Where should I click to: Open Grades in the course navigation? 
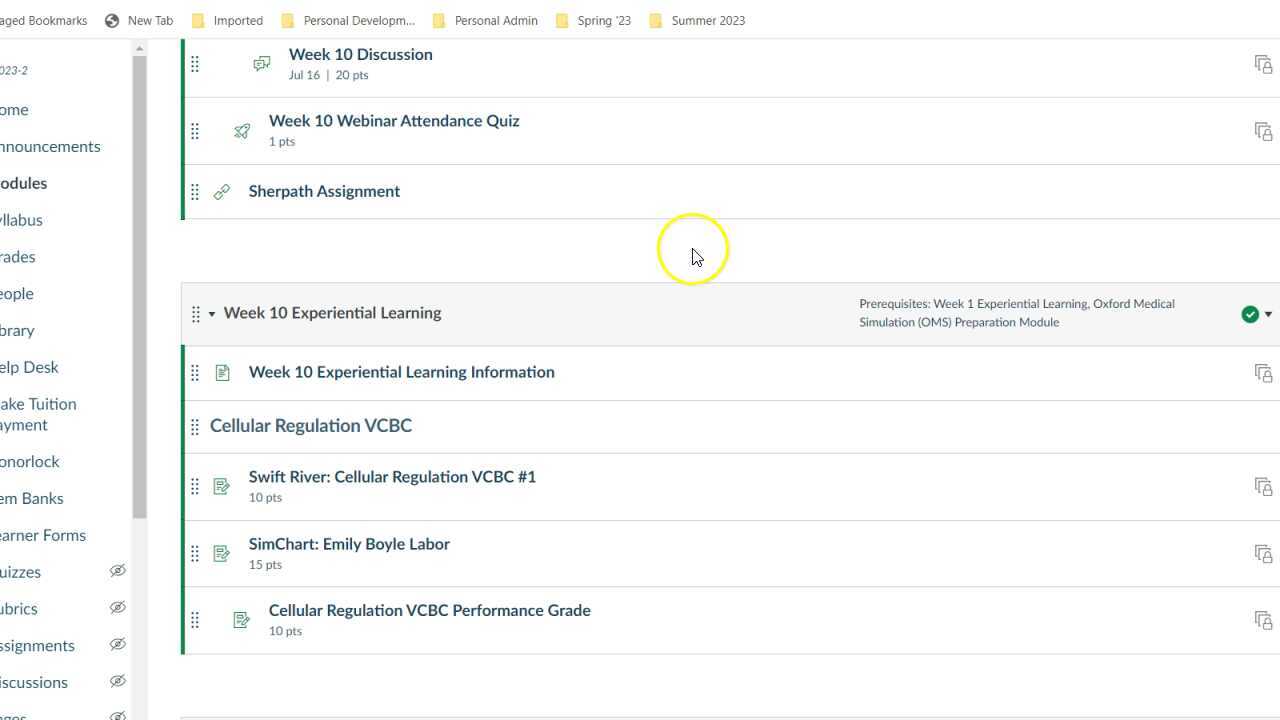click(x=17, y=257)
